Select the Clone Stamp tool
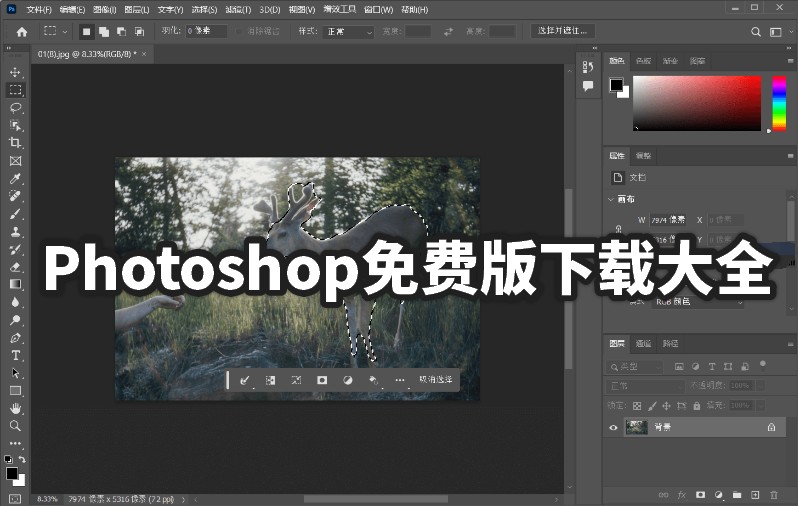The width and height of the screenshot is (798, 506). tap(15, 232)
